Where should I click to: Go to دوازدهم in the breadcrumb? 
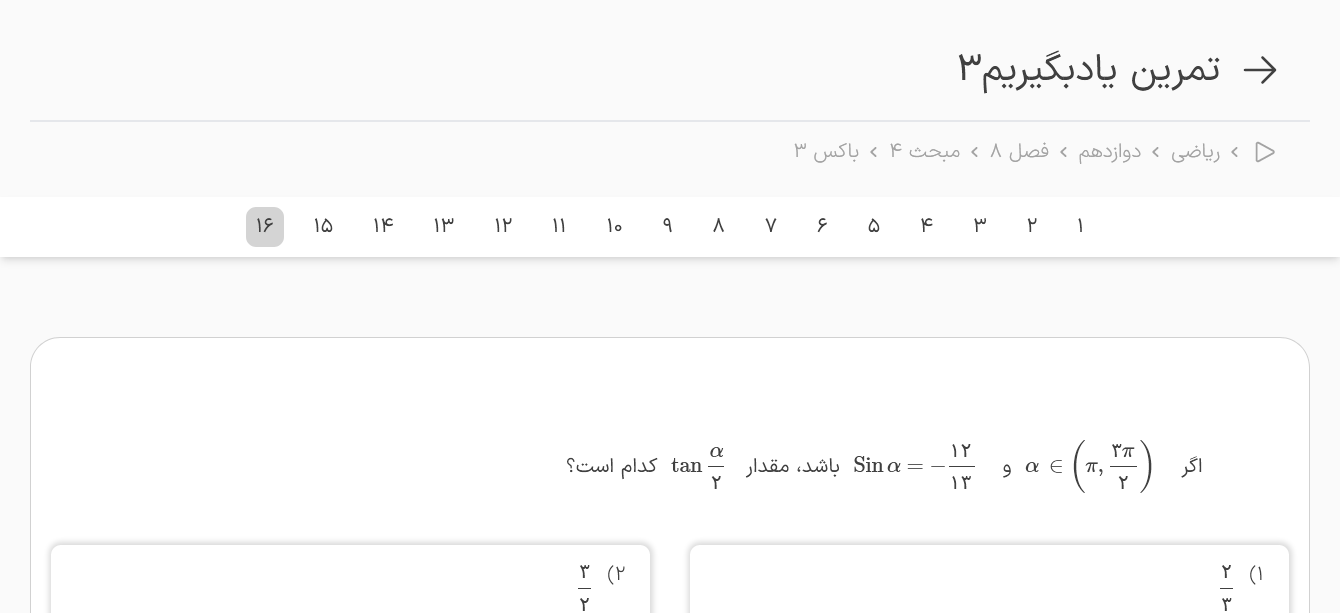click(x=1109, y=152)
